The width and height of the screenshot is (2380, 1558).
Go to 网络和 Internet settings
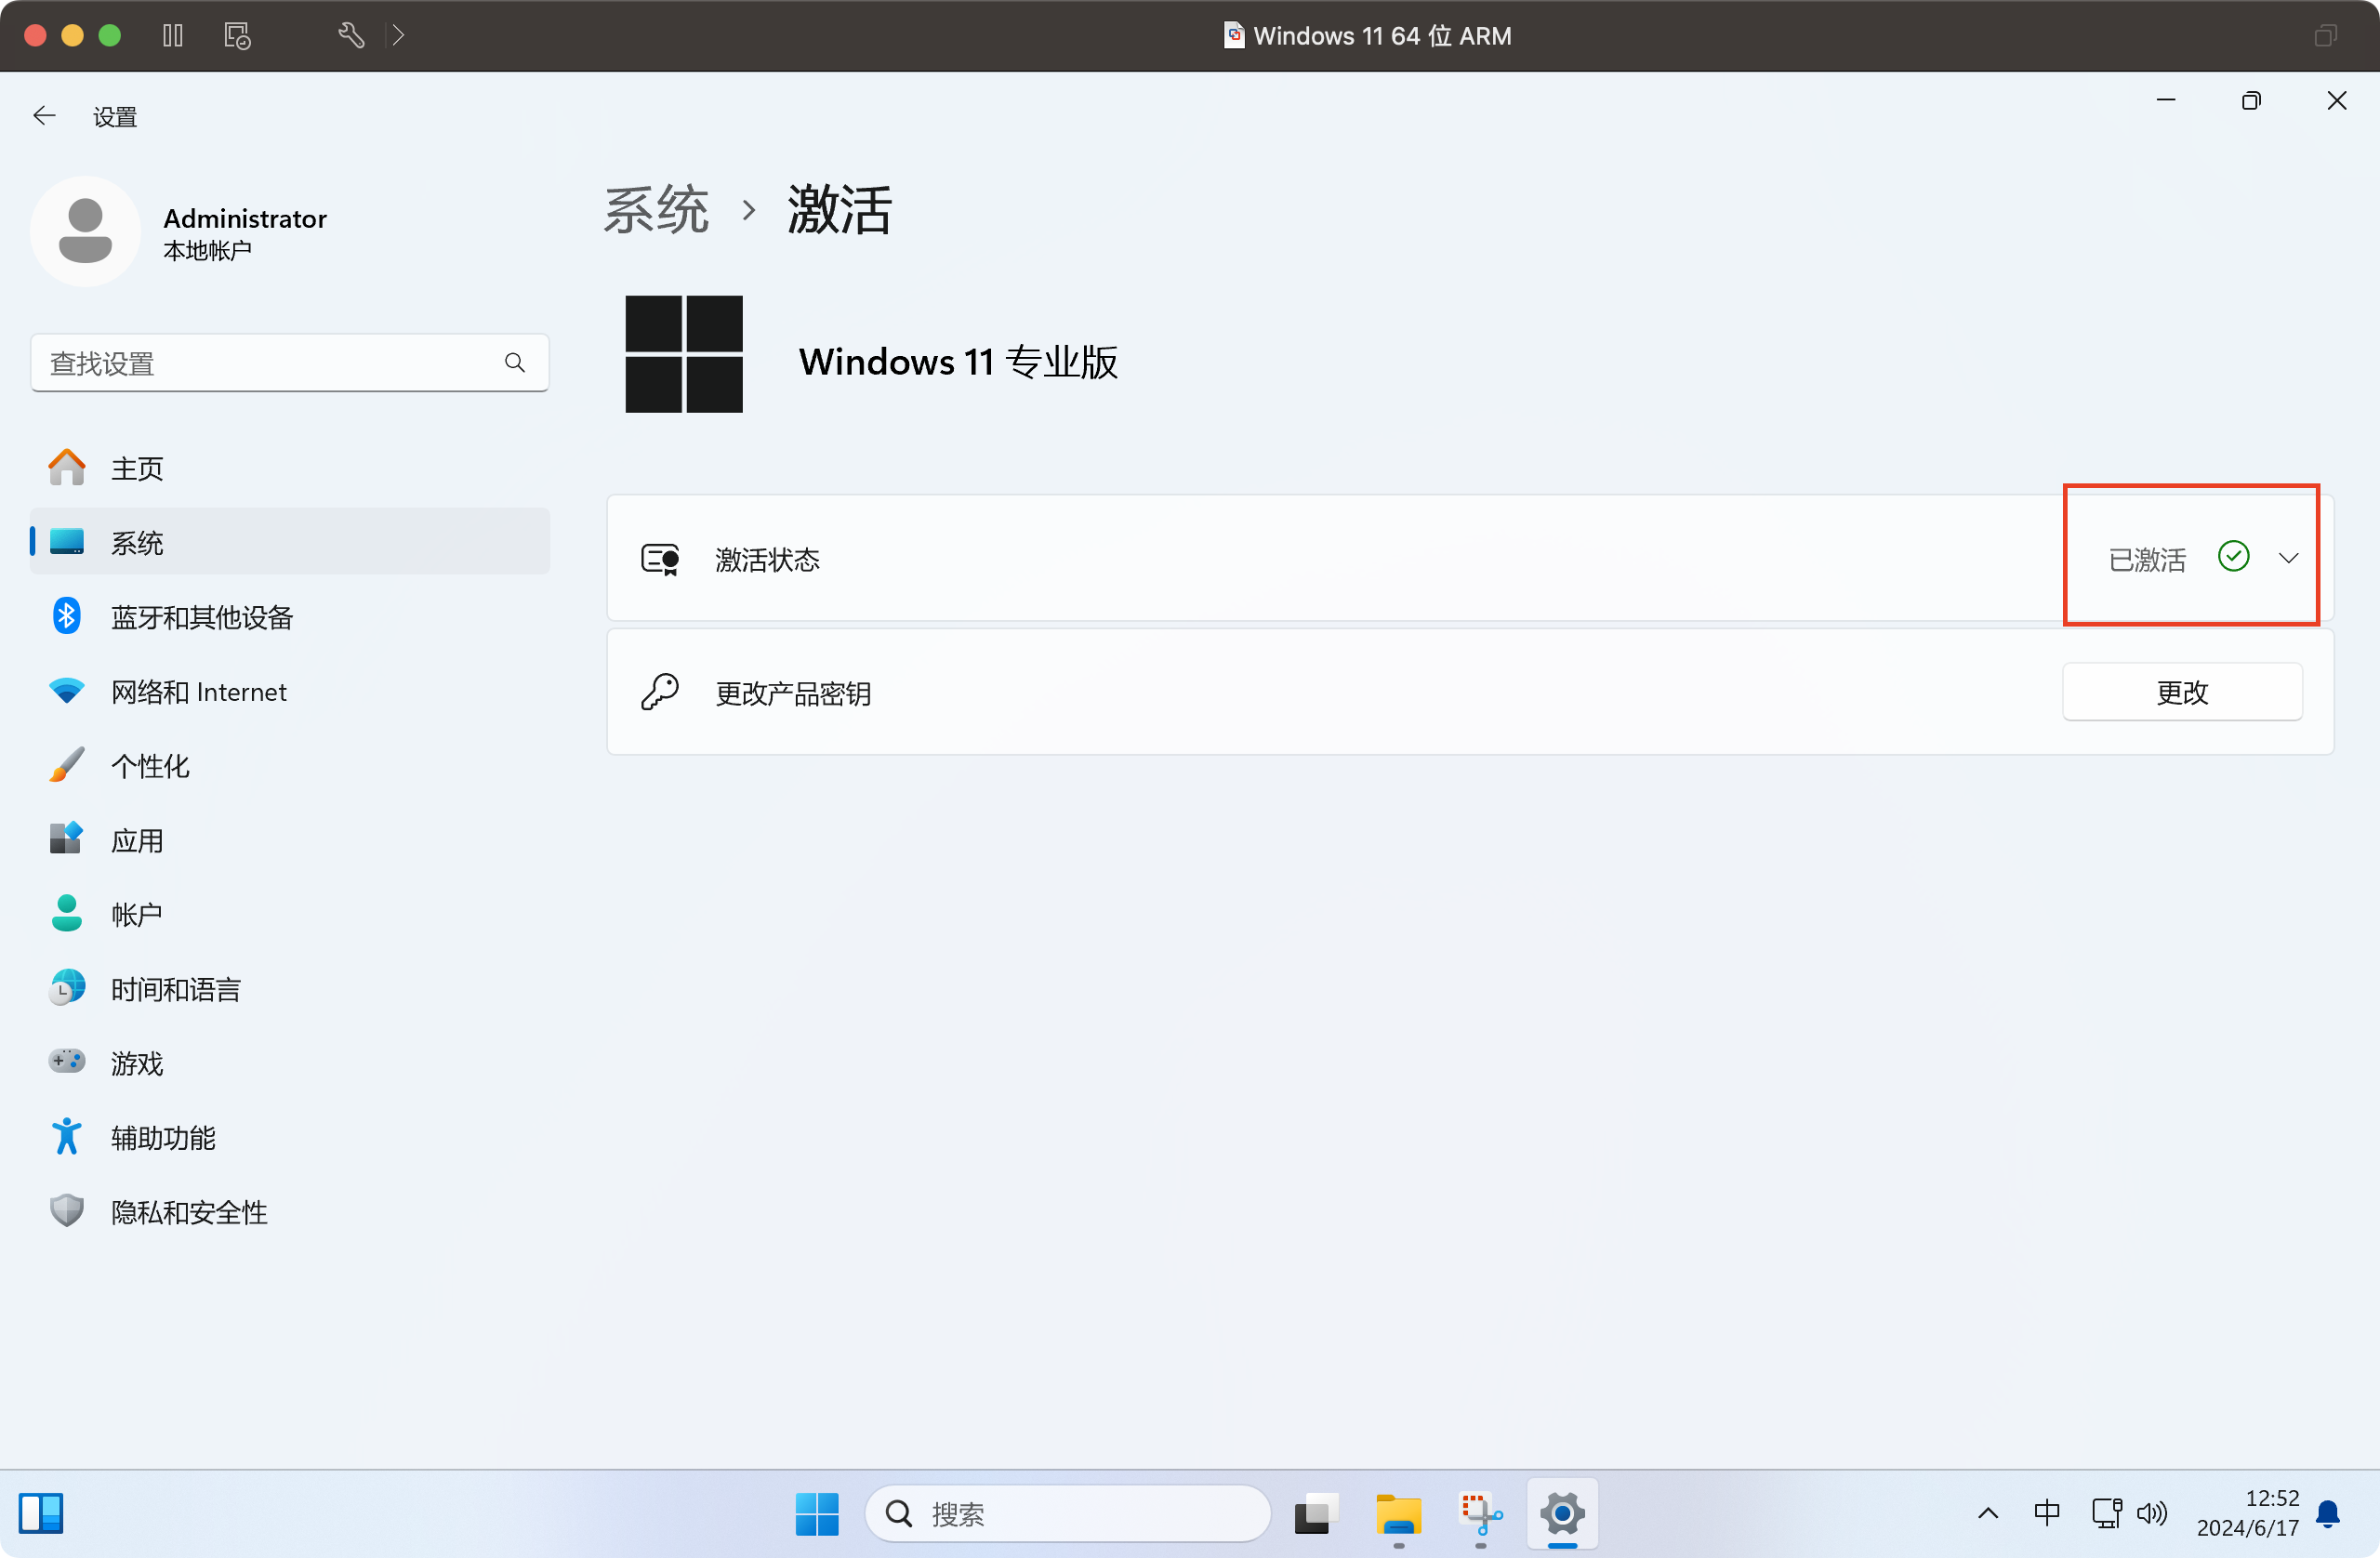tap(290, 692)
